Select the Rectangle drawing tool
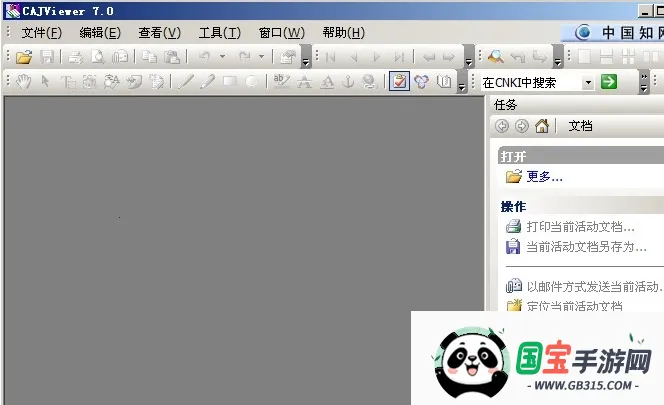Screen dimensions: 664x405 pyautogui.click(x=230, y=81)
